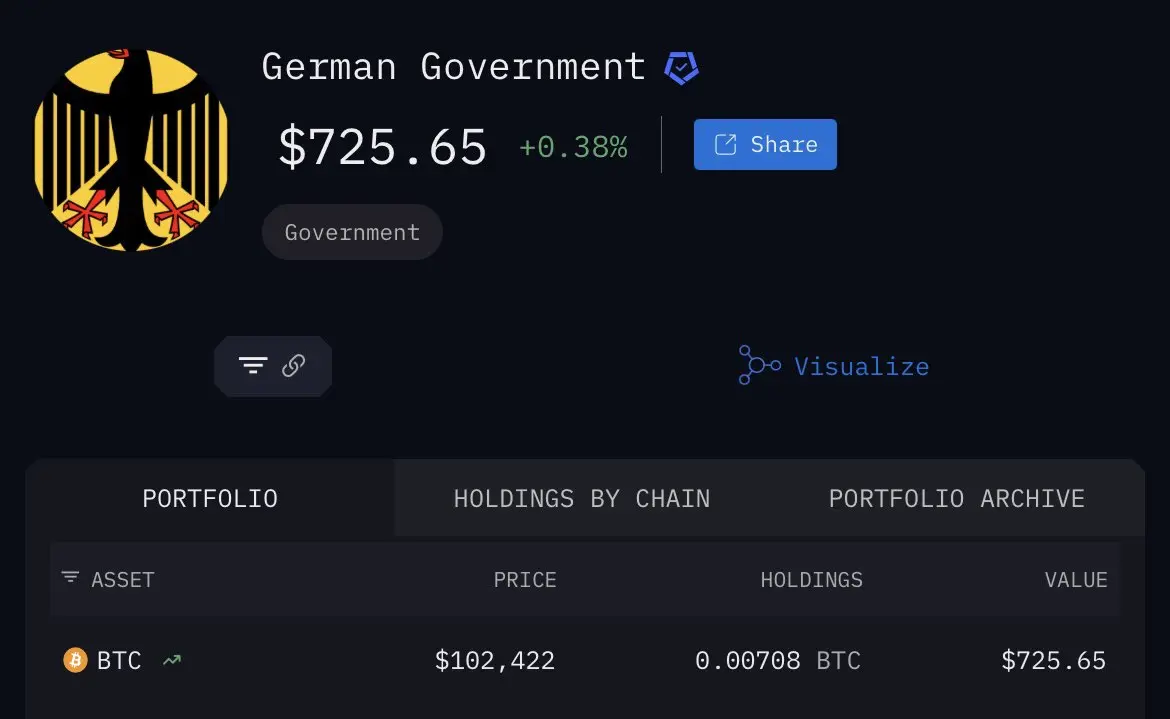Click the chain link icon
This screenshot has width=1170, height=719.
tap(293, 366)
